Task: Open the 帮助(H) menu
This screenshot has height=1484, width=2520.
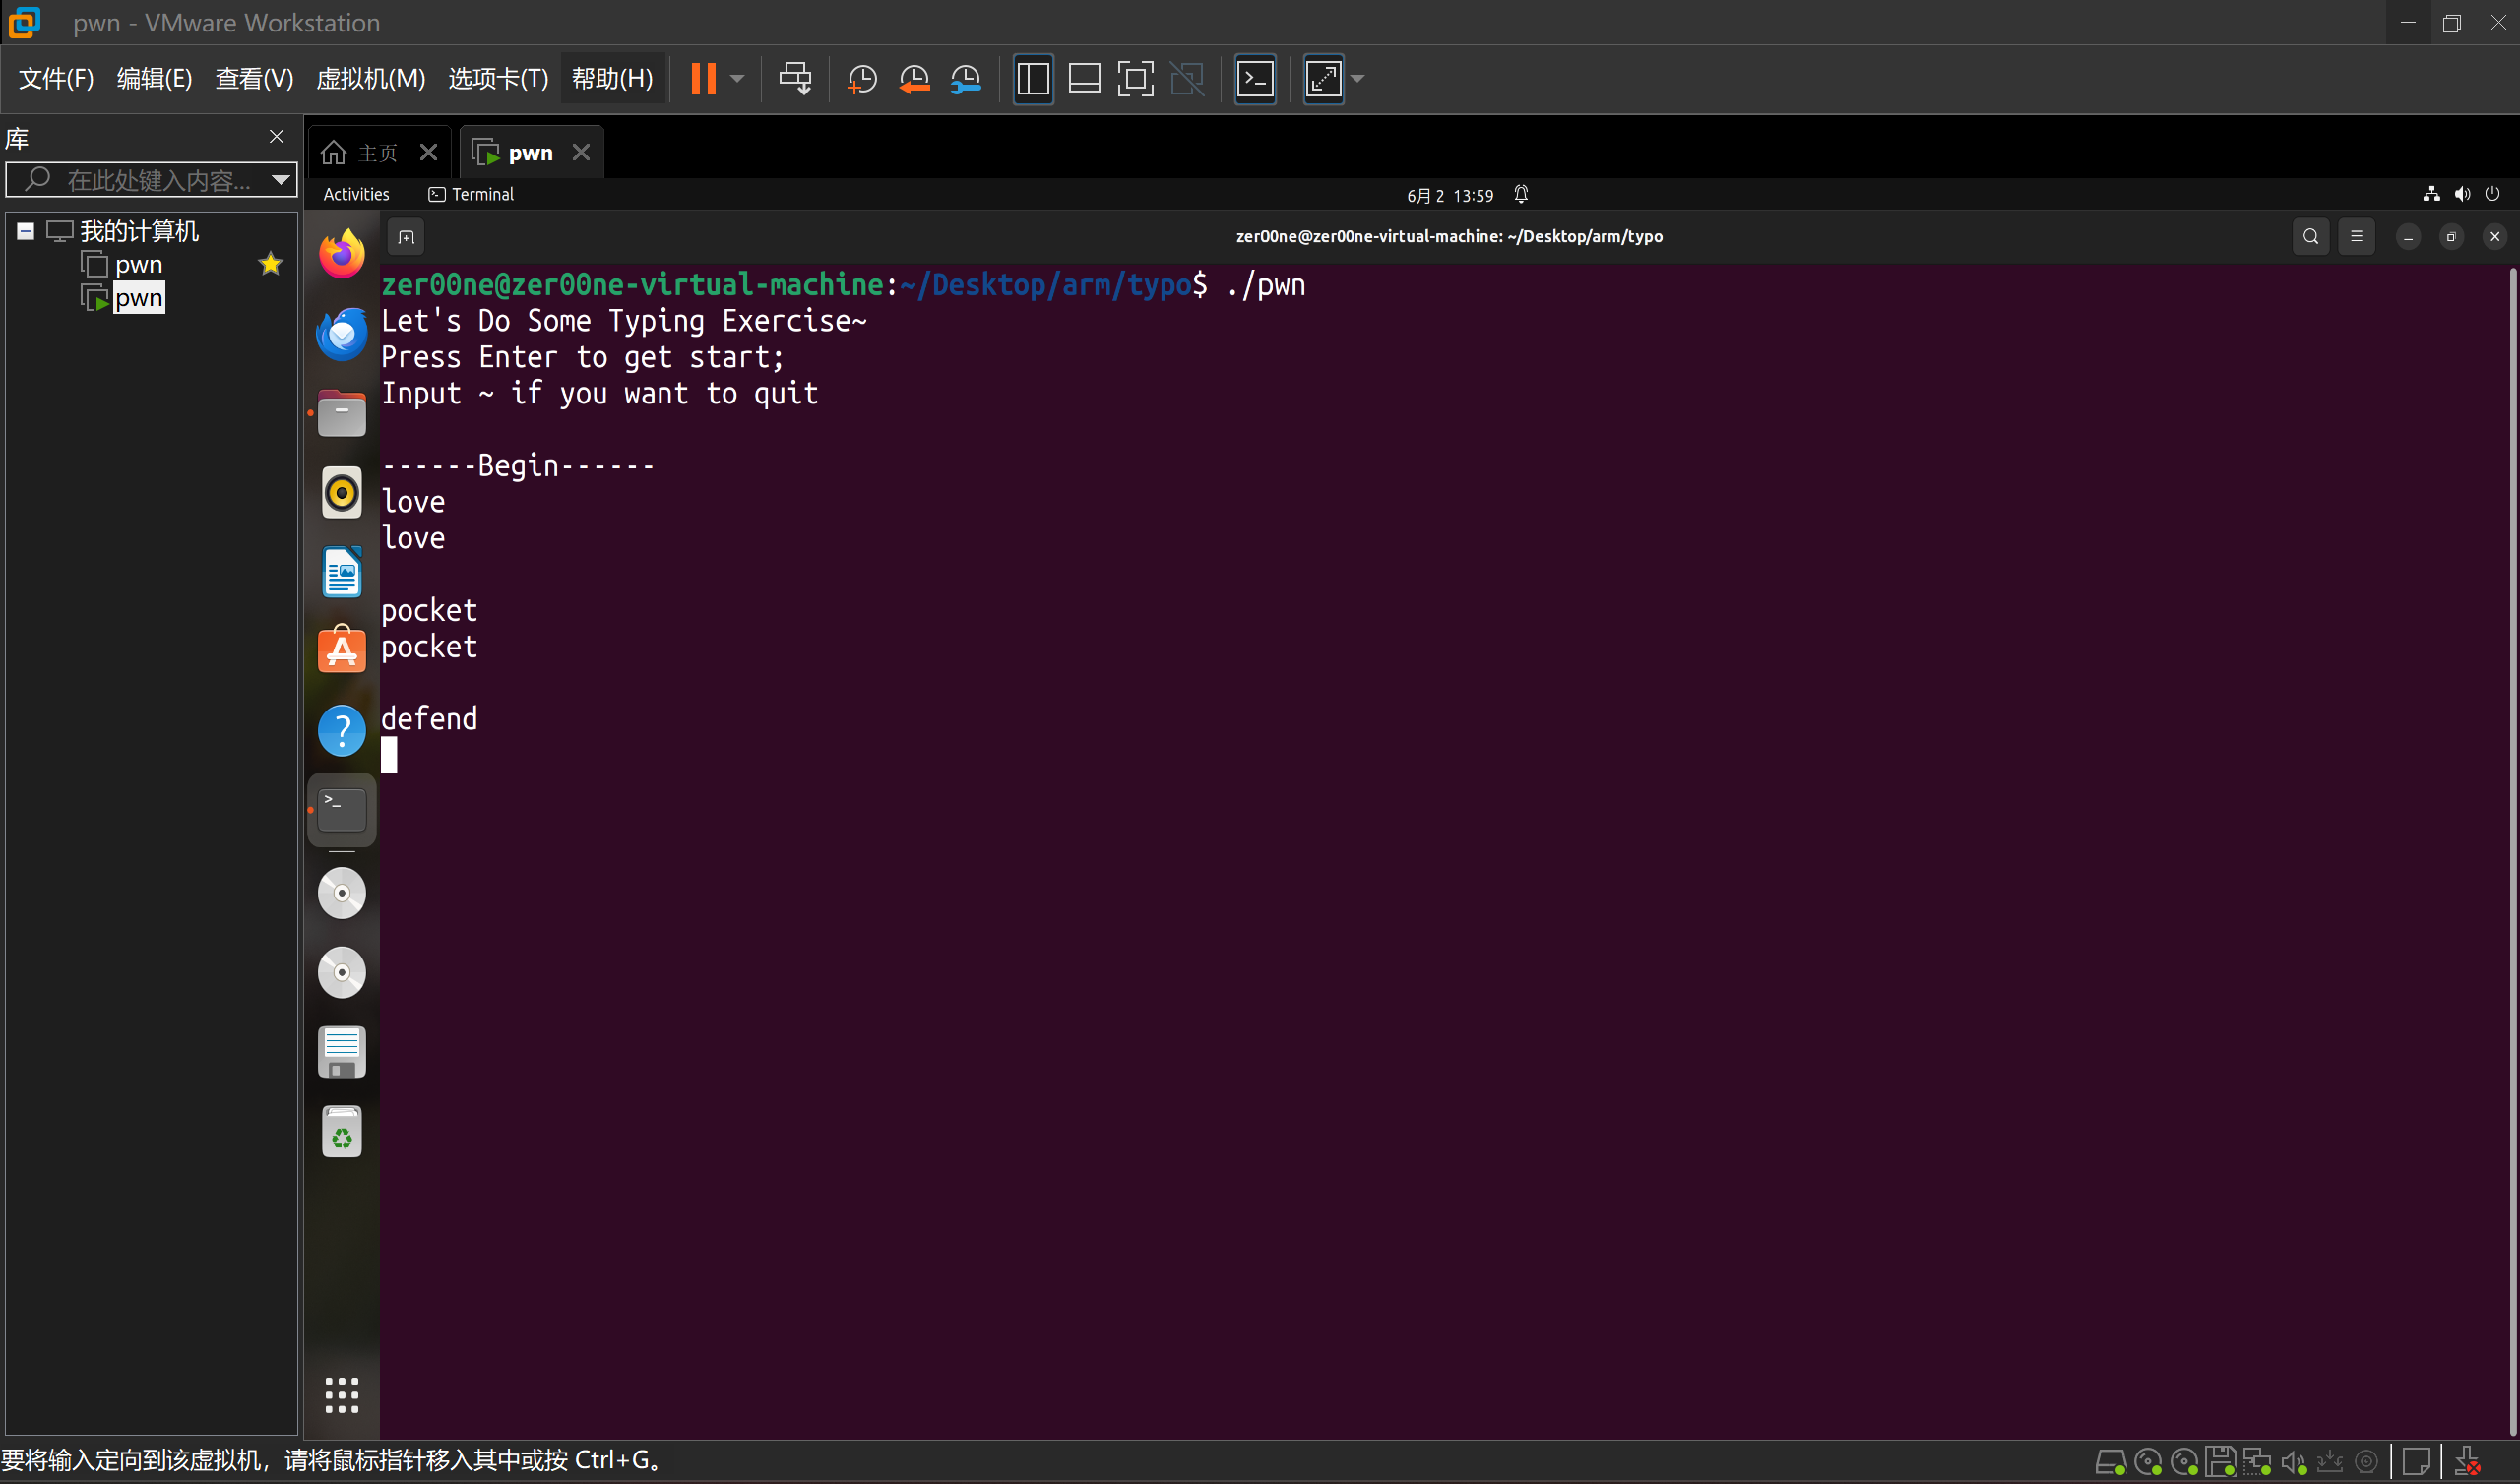Action: [x=612, y=78]
